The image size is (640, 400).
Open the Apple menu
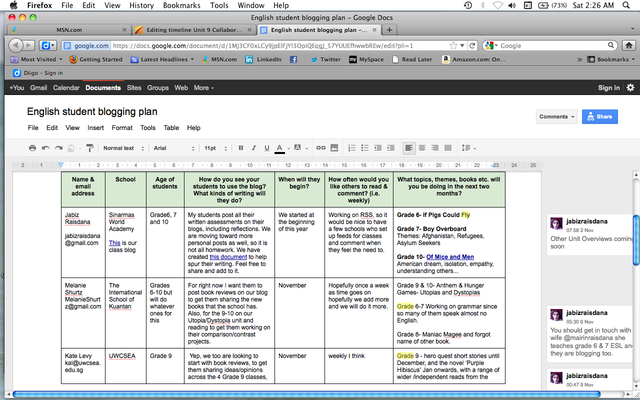(x=13, y=5)
